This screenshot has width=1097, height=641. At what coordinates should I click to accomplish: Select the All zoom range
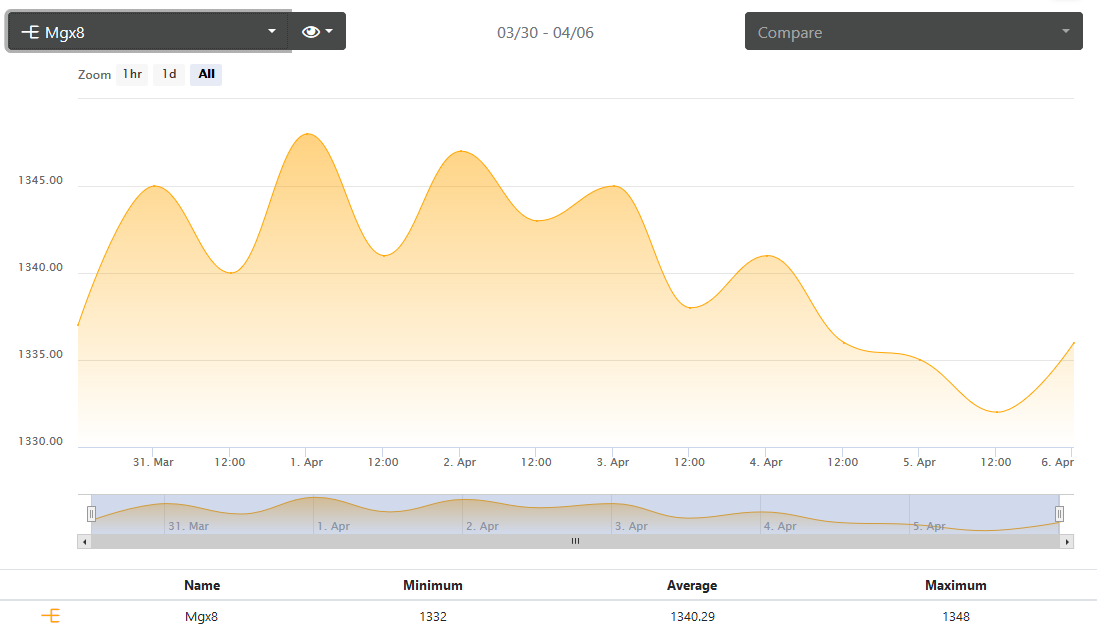click(x=206, y=74)
